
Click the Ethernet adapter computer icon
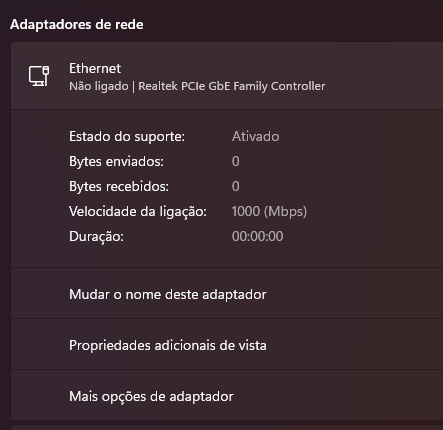coord(39,76)
